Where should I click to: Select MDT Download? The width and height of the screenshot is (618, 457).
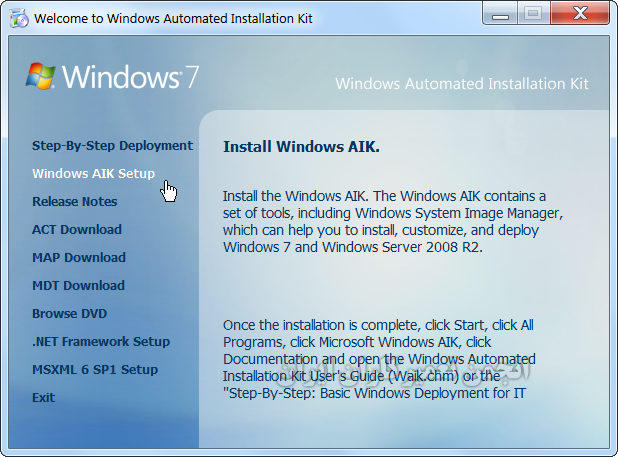(x=78, y=286)
